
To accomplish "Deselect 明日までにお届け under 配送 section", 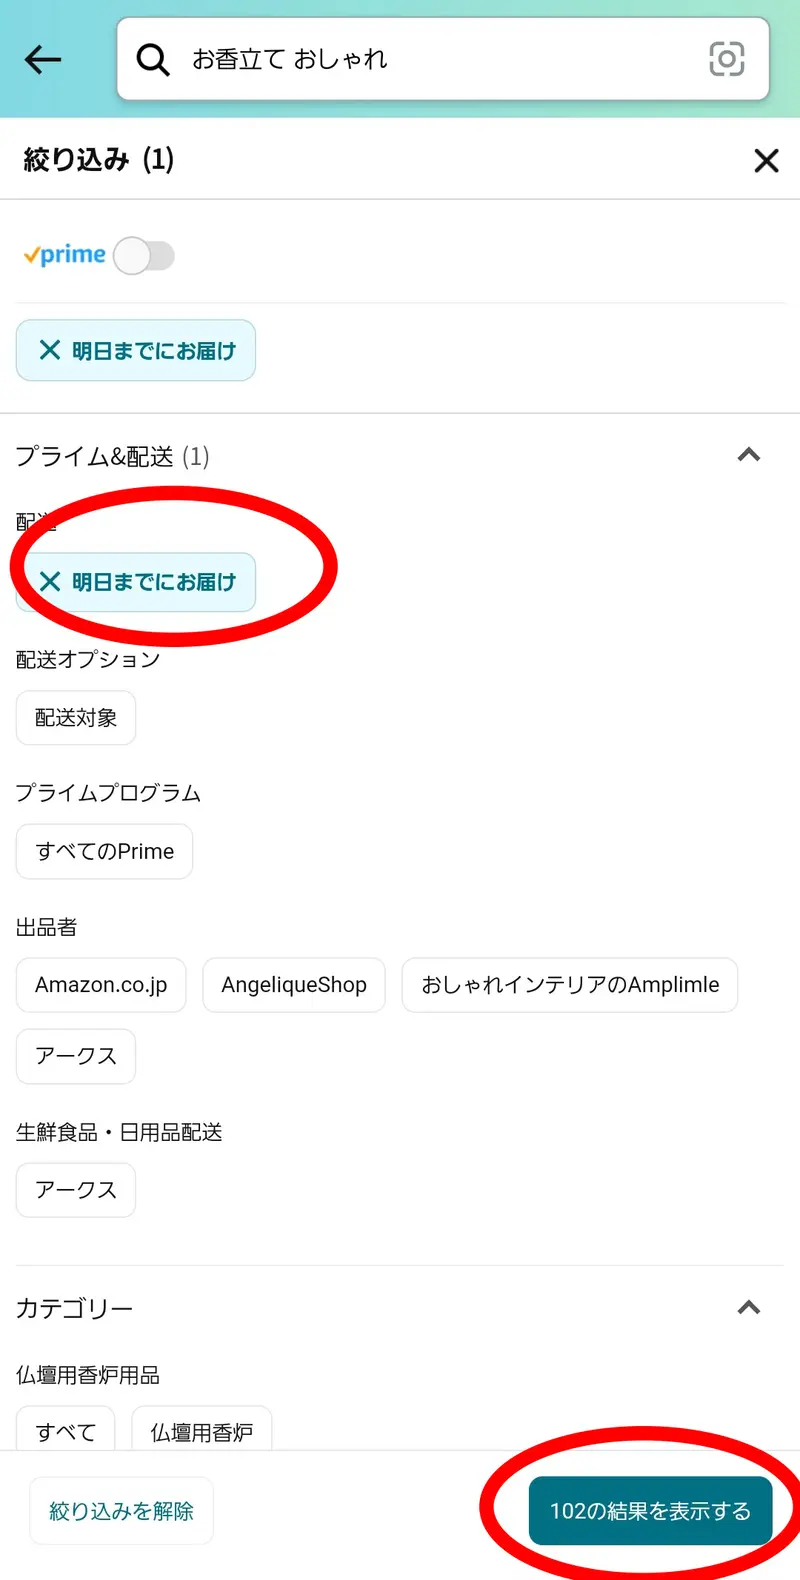I will [136, 582].
